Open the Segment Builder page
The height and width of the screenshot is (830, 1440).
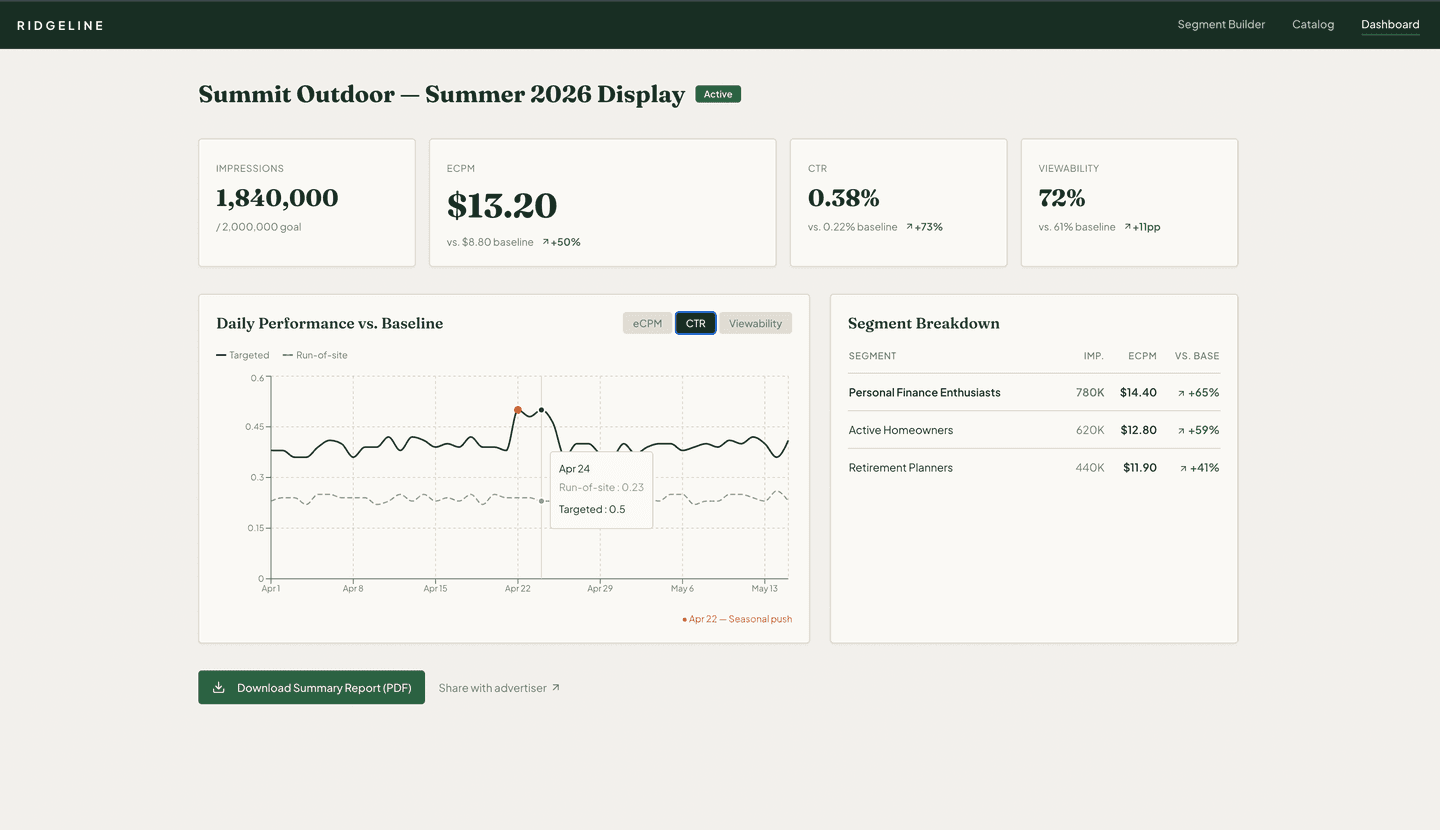[x=1221, y=24]
